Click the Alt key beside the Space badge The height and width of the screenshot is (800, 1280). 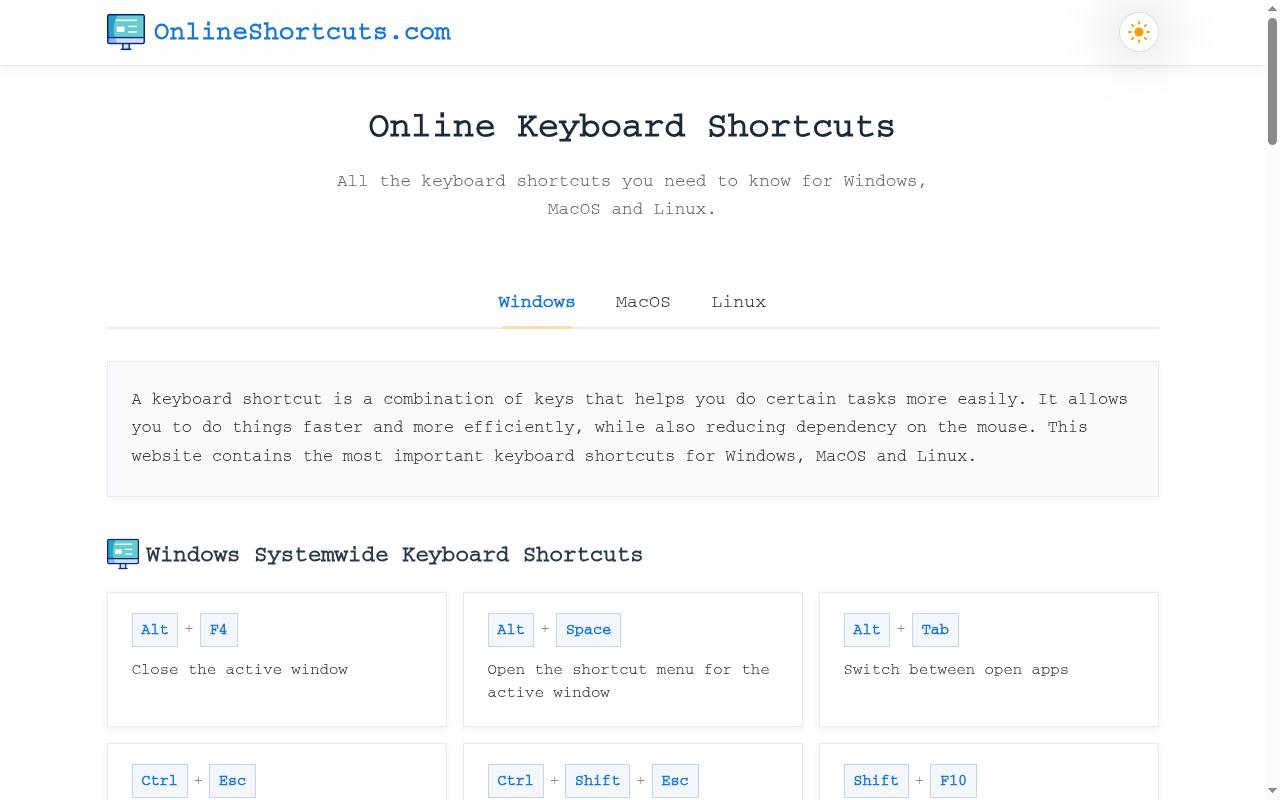pyautogui.click(x=511, y=630)
